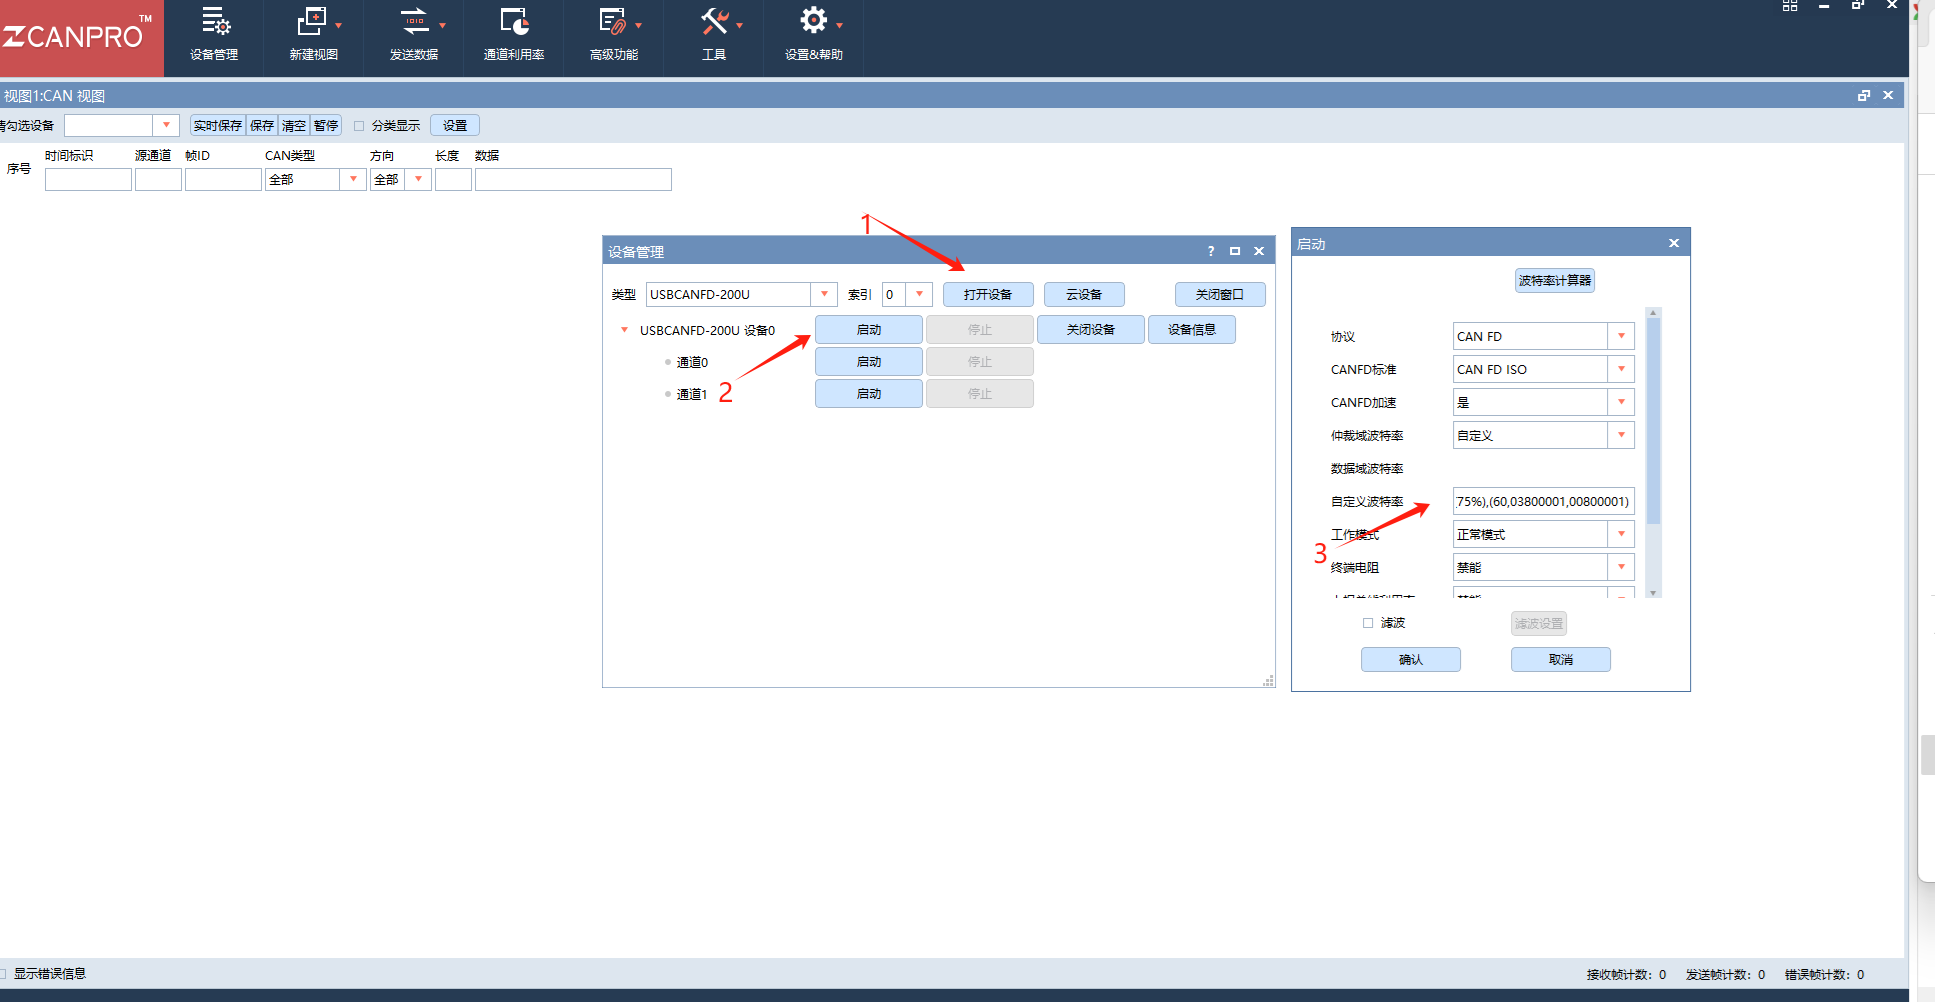Open the 通道利用率 toolbar icon
Screen dimensions: 1935x1002
tap(514, 22)
